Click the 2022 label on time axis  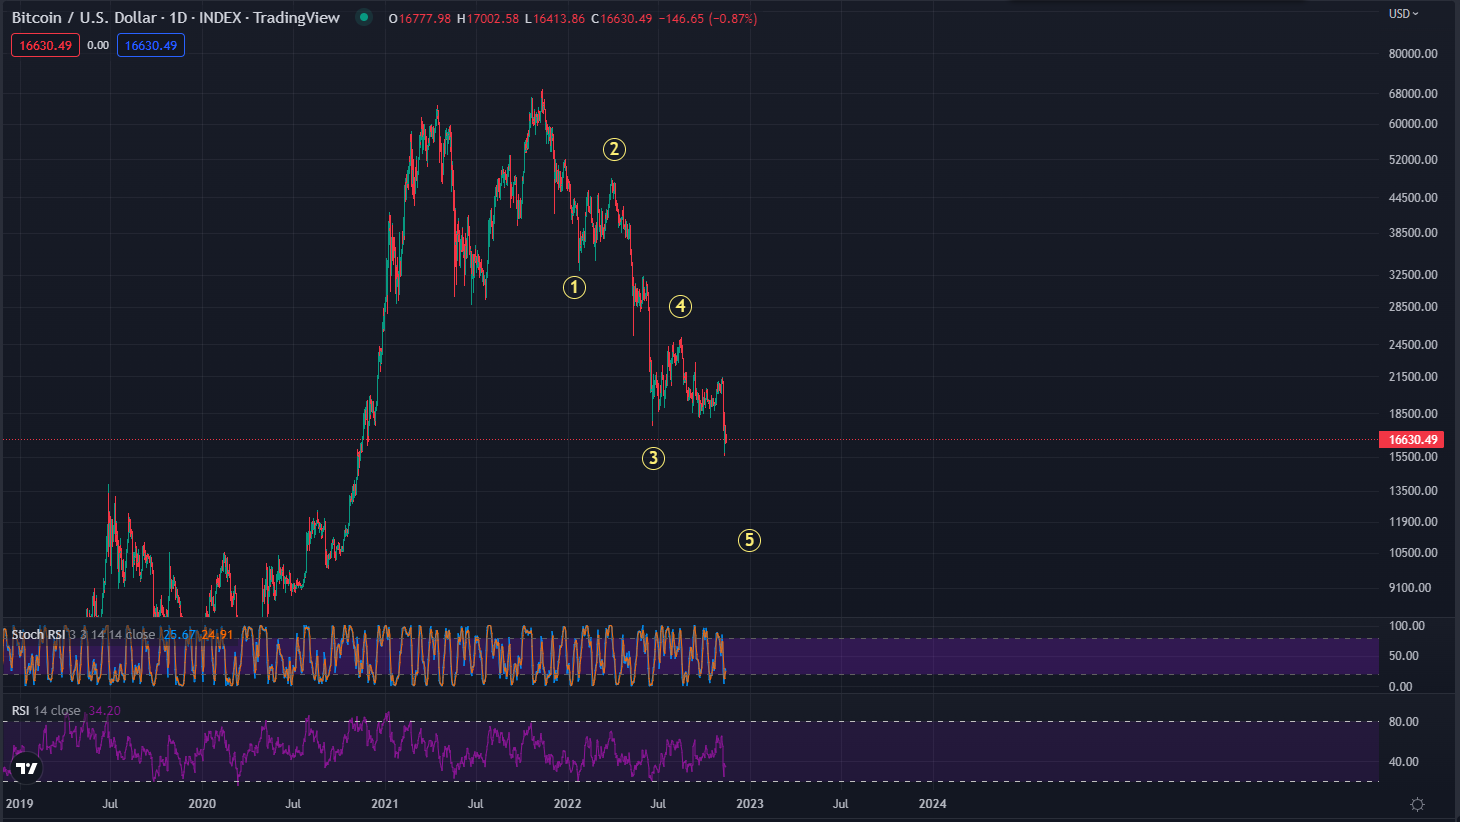click(567, 804)
